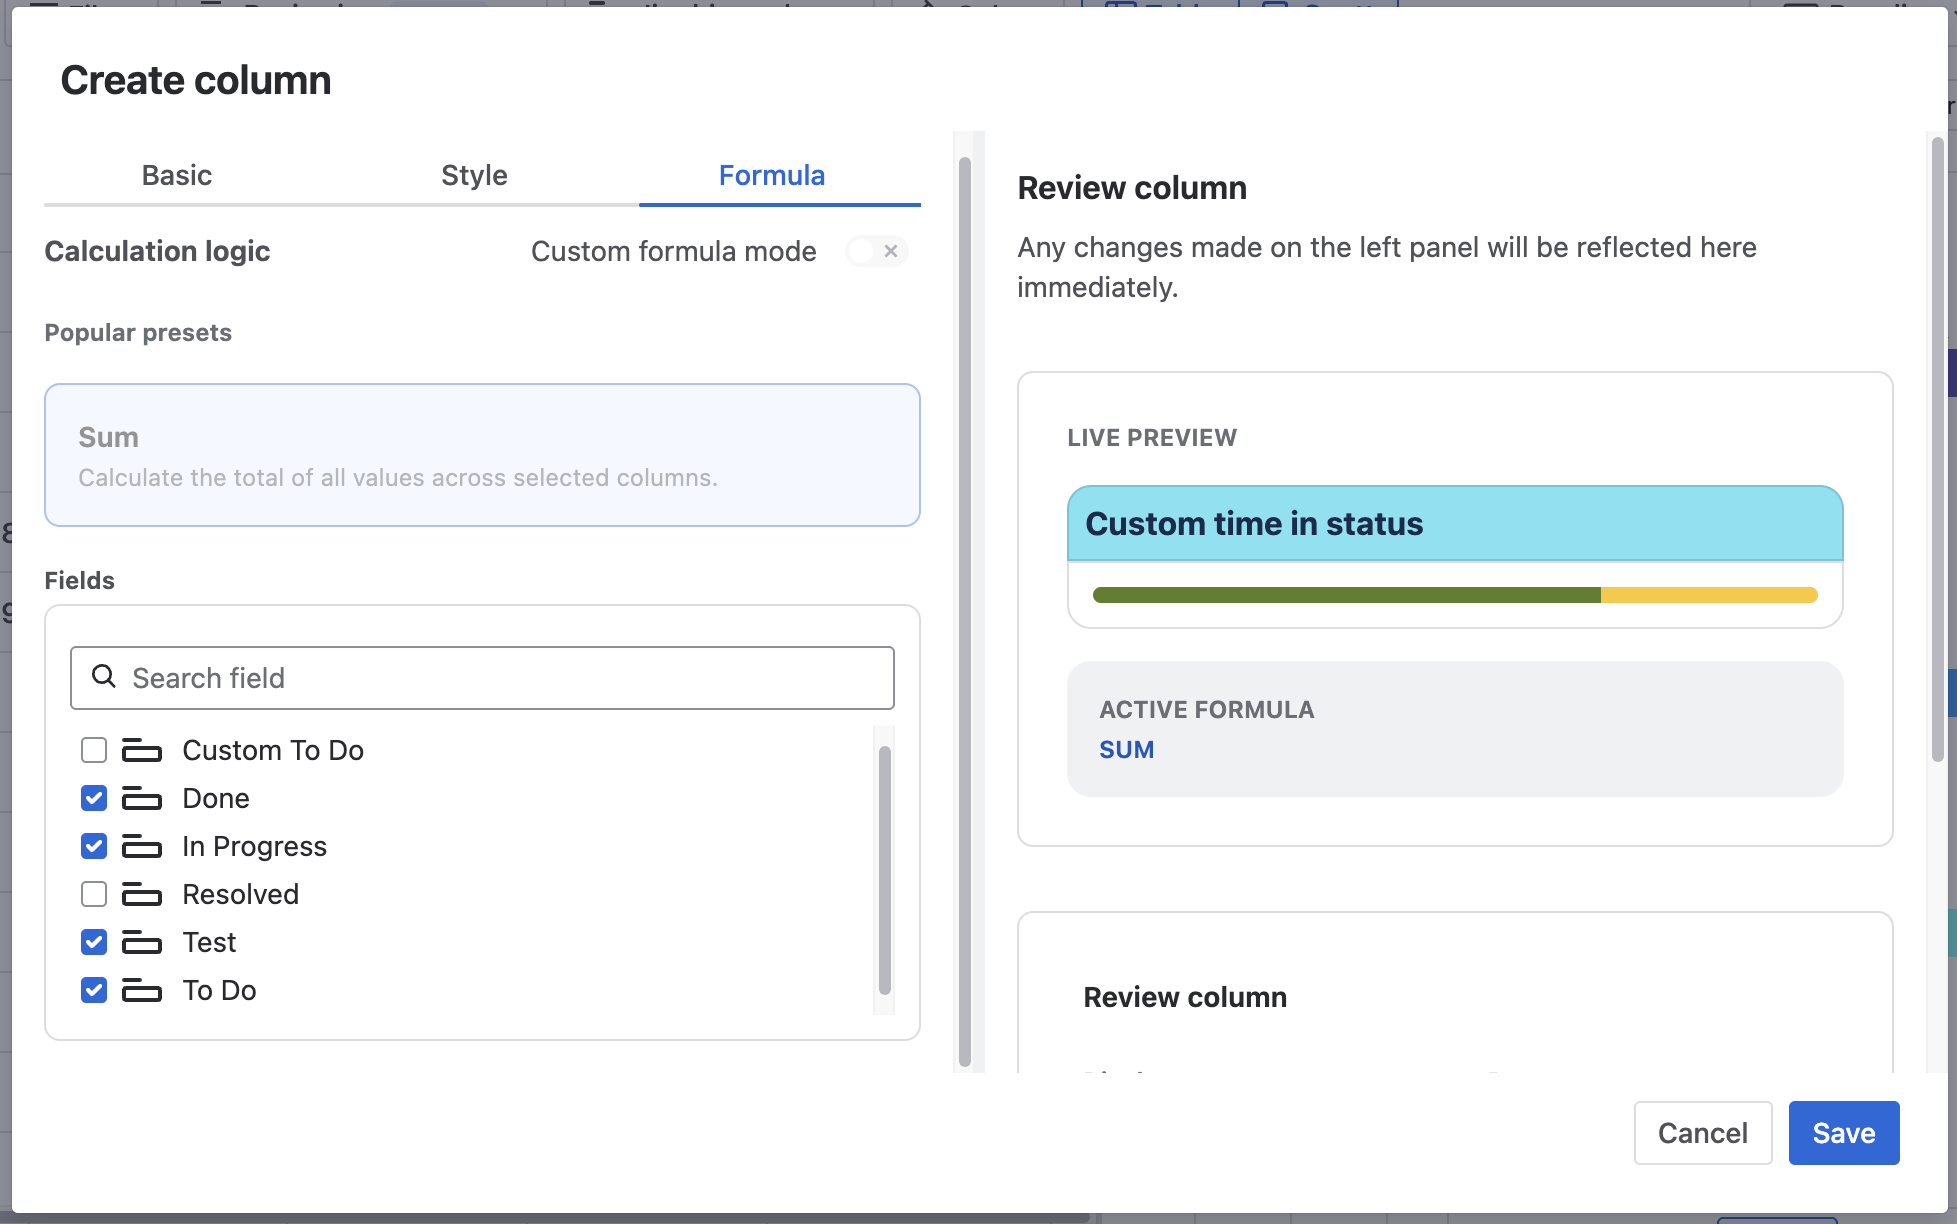Uncheck the Test field checkbox

pos(94,942)
